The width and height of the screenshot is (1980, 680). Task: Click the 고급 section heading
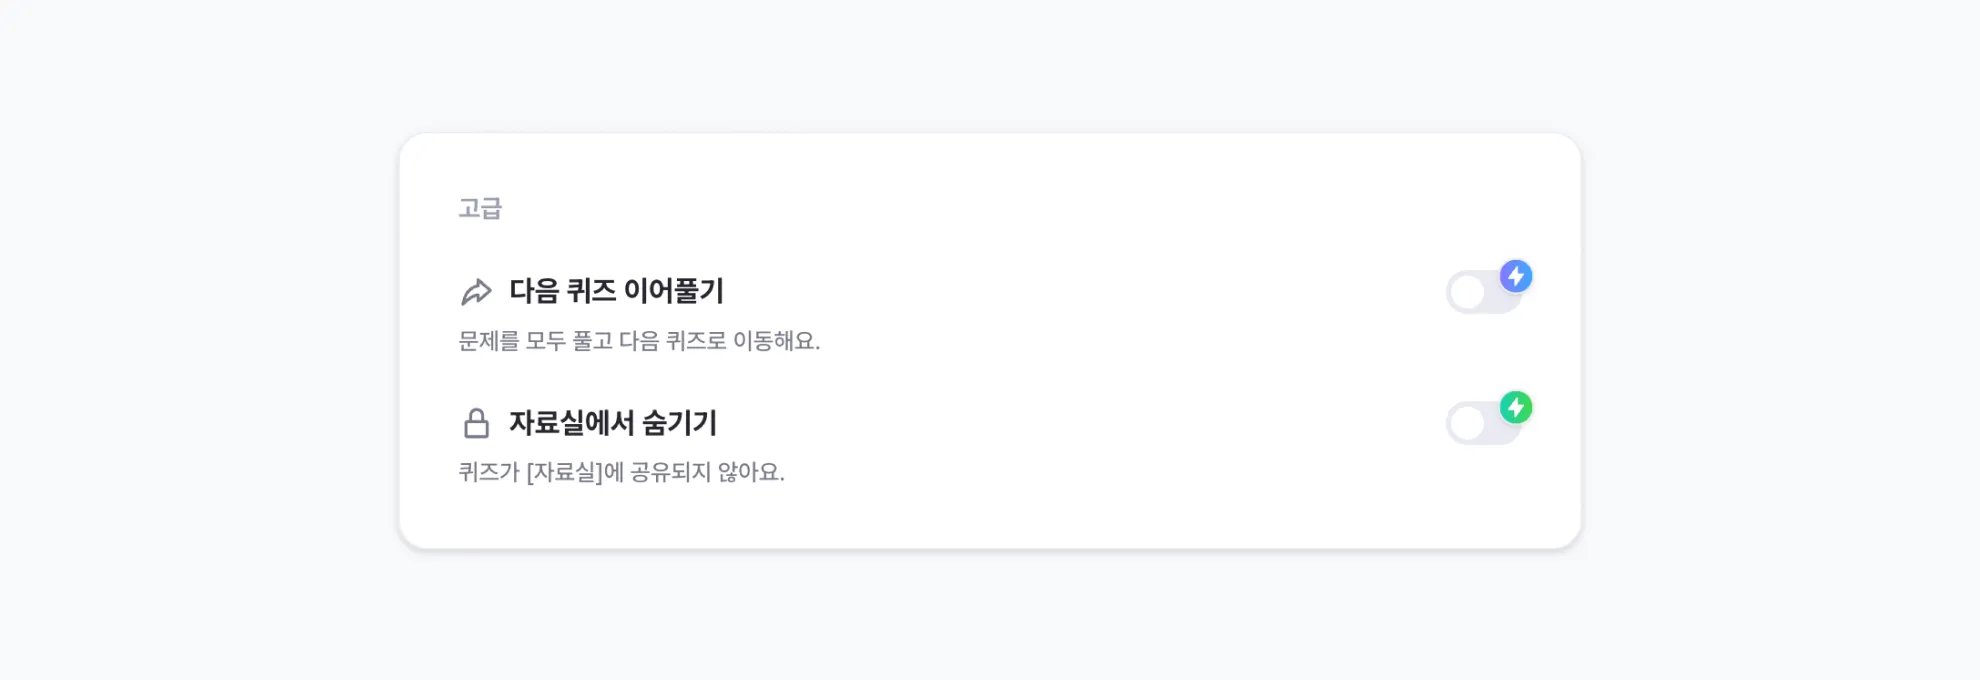coord(480,208)
